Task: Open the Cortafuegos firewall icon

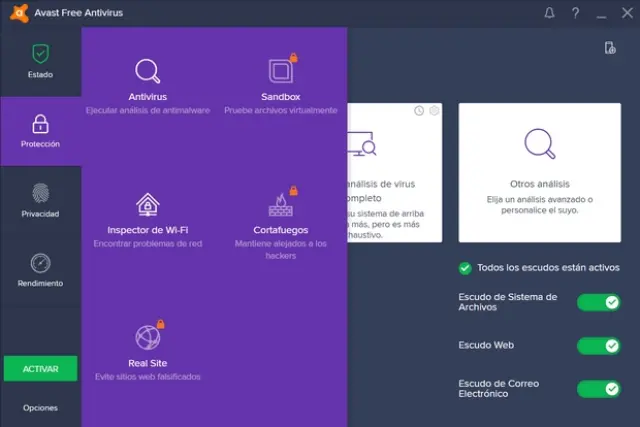Action: (x=280, y=205)
